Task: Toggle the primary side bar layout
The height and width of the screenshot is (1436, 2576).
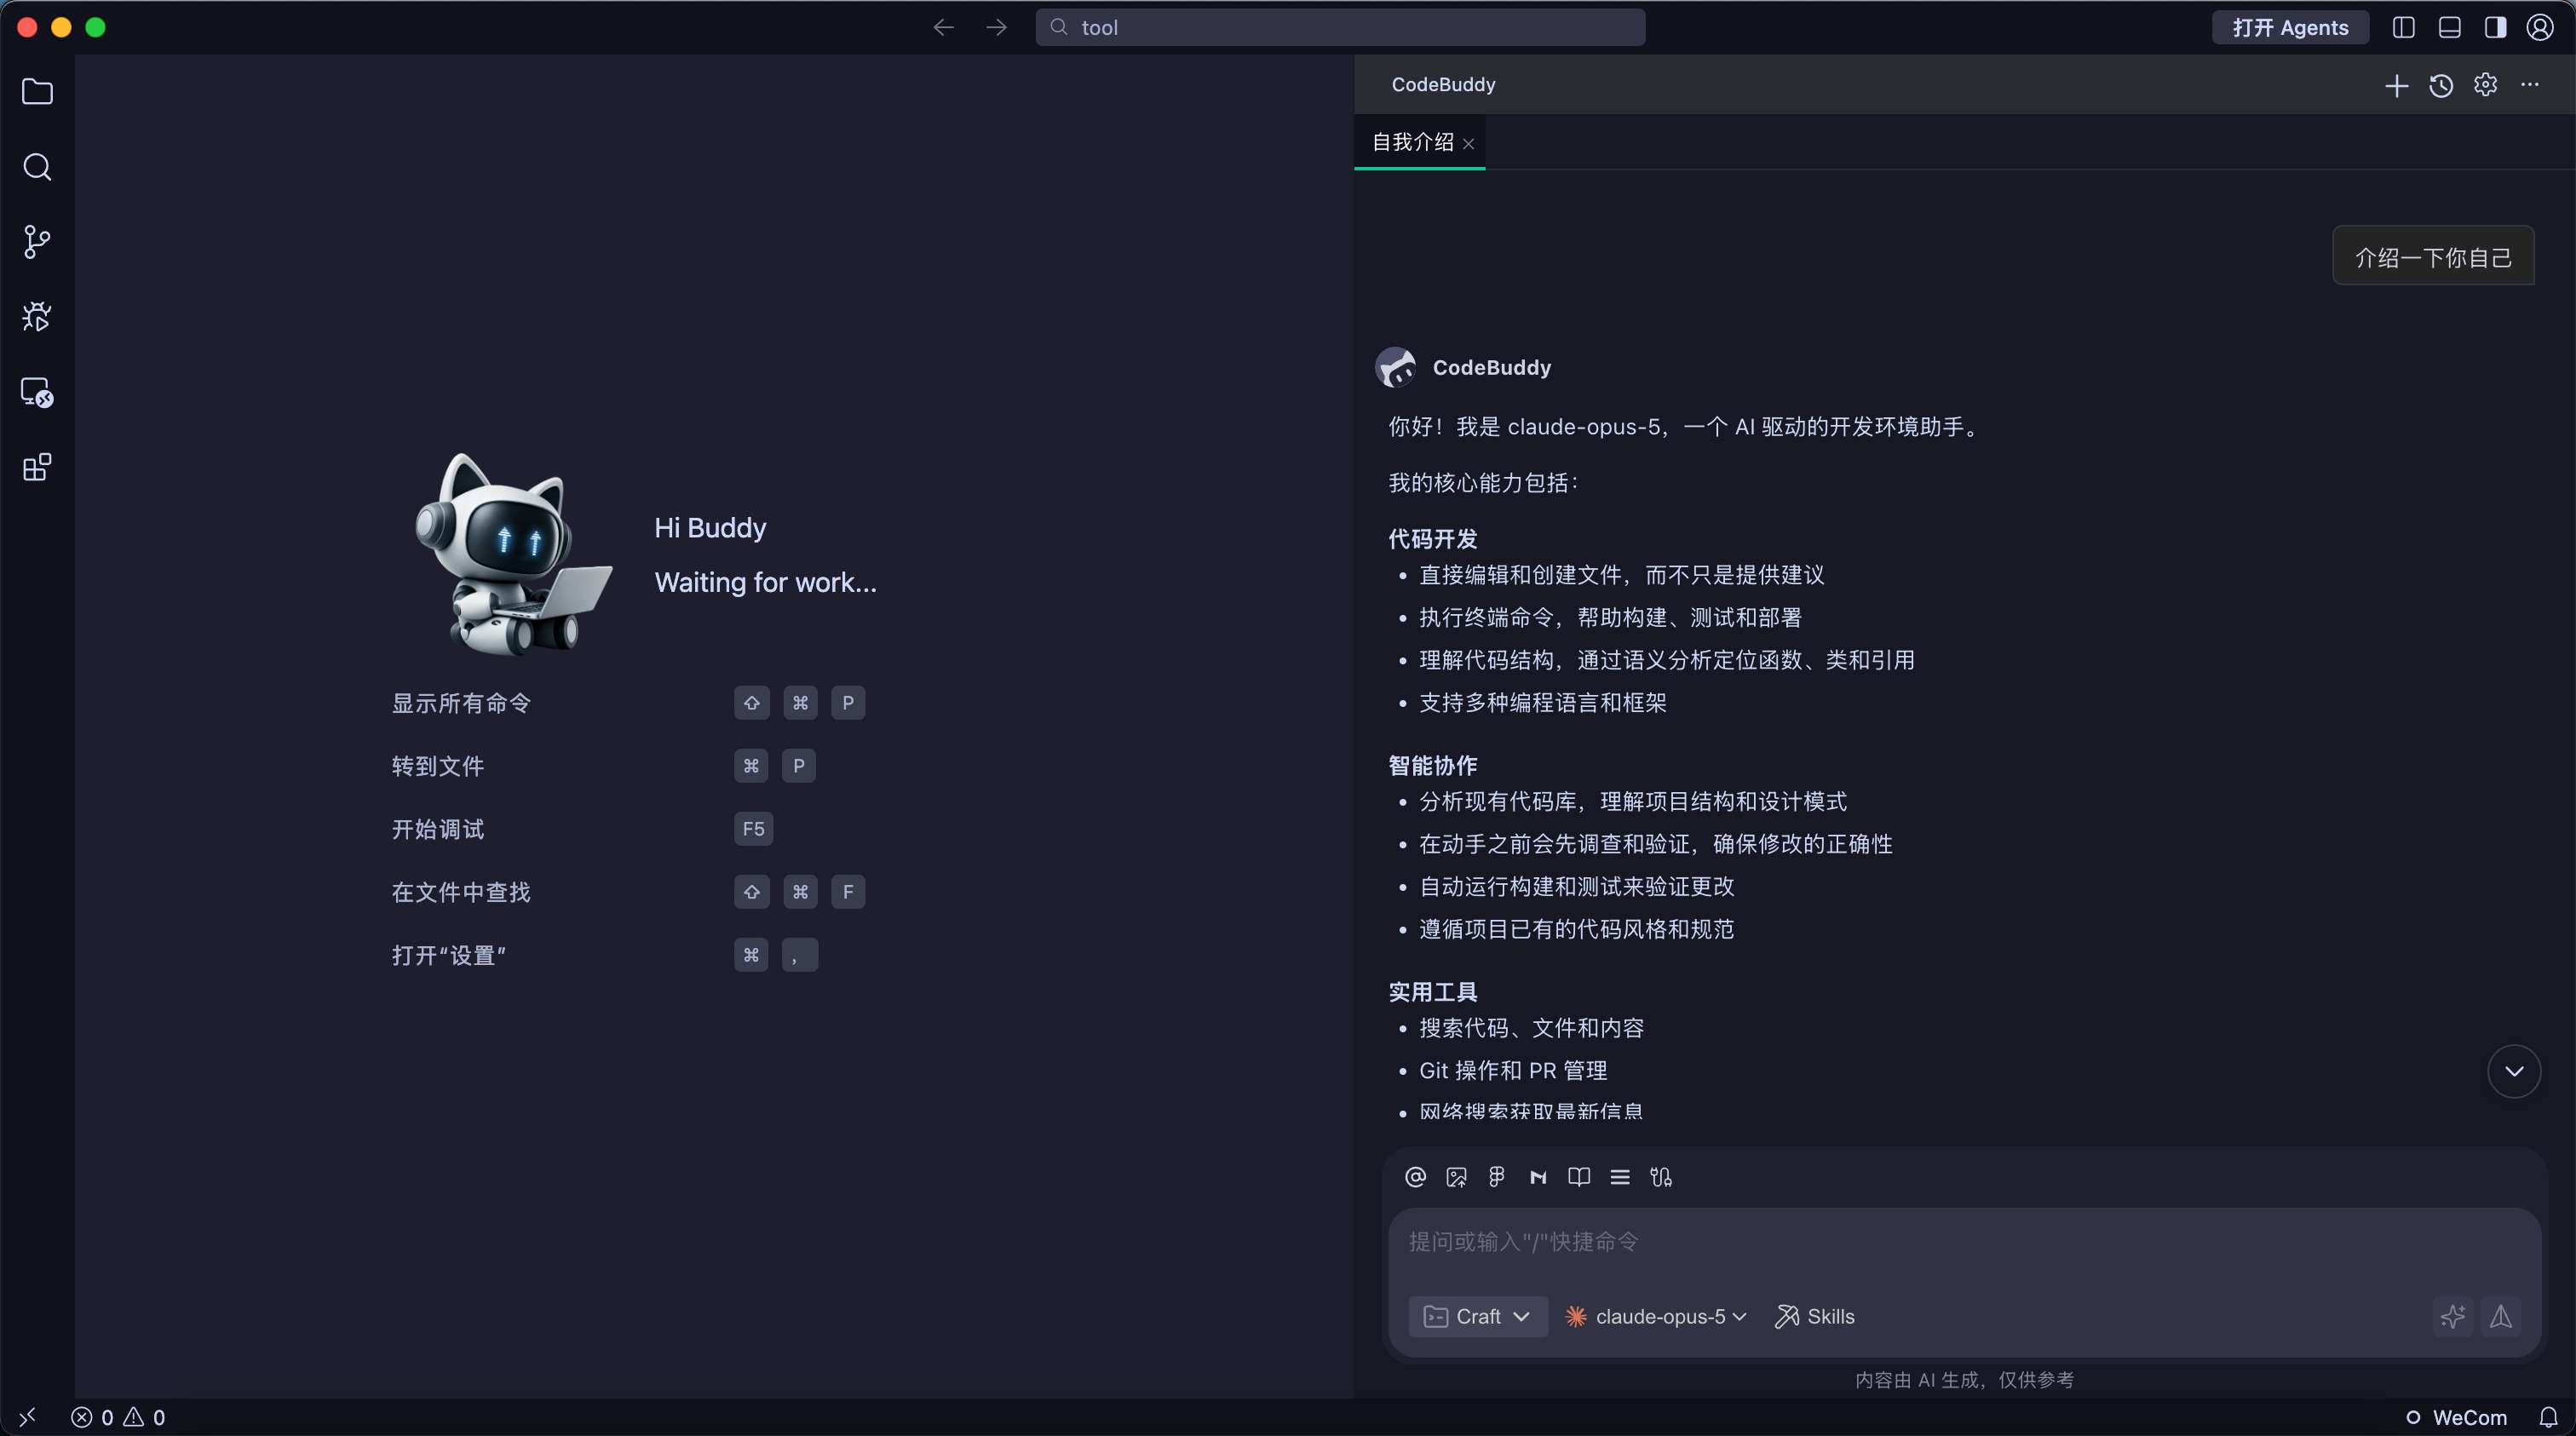Action: tap(2404, 27)
